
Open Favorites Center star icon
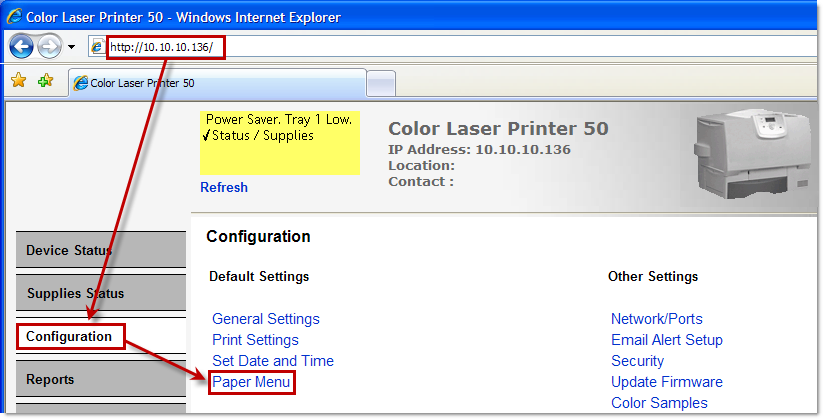point(19,80)
